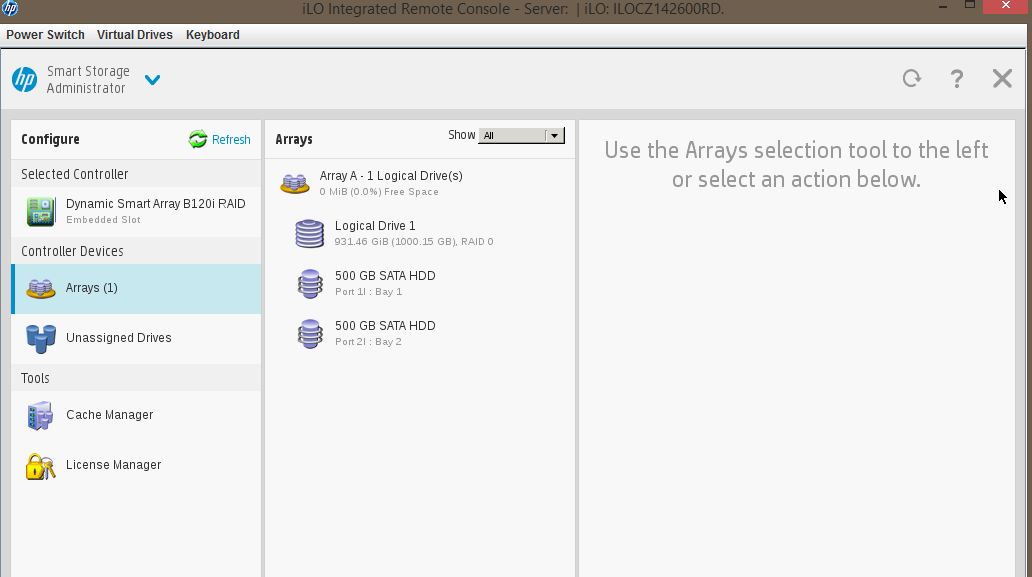Open the Virtual Drives menu

click(135, 35)
